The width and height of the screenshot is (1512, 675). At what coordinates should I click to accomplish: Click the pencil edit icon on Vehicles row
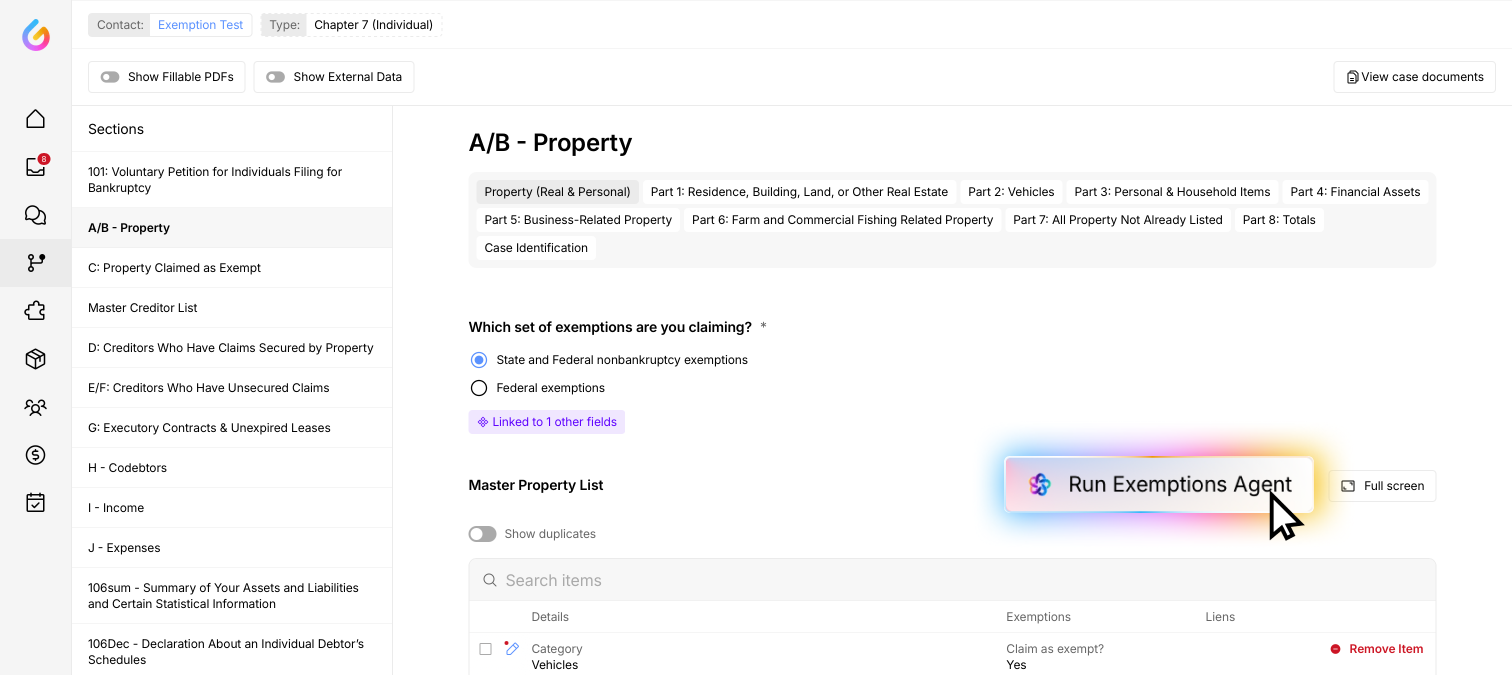click(512, 649)
